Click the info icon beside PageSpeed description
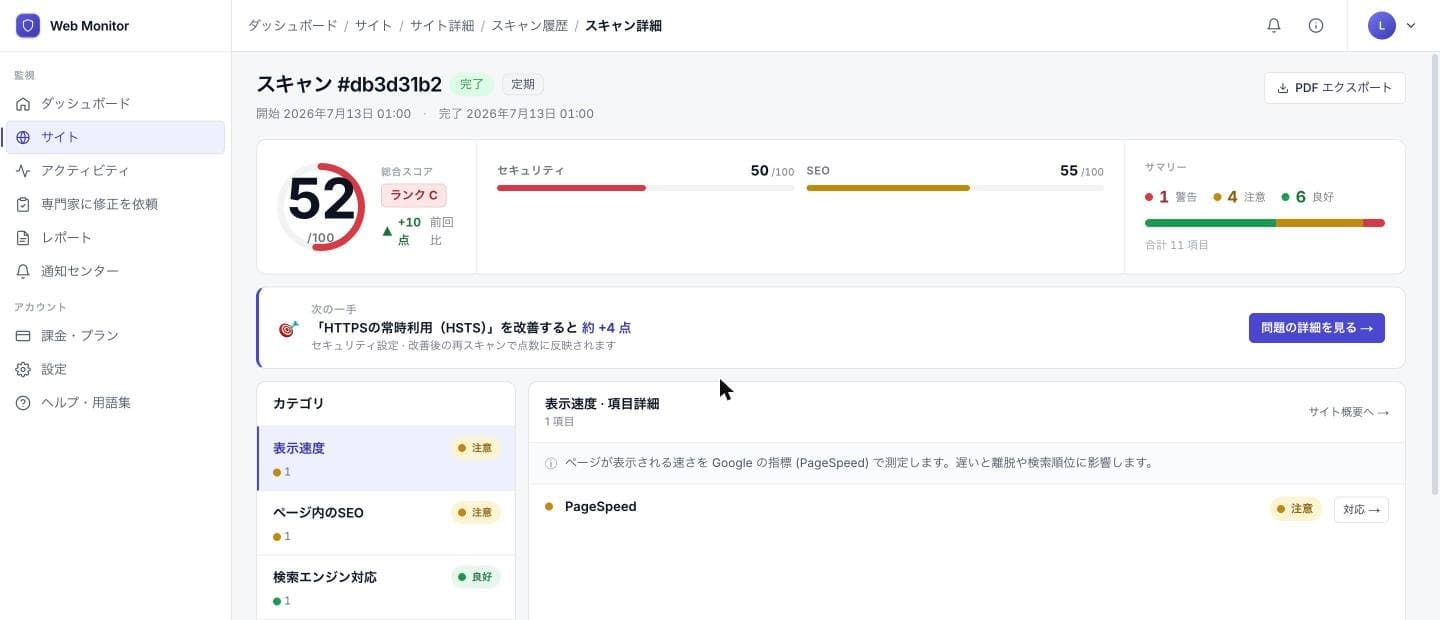This screenshot has height=620, width=1440. (551, 464)
